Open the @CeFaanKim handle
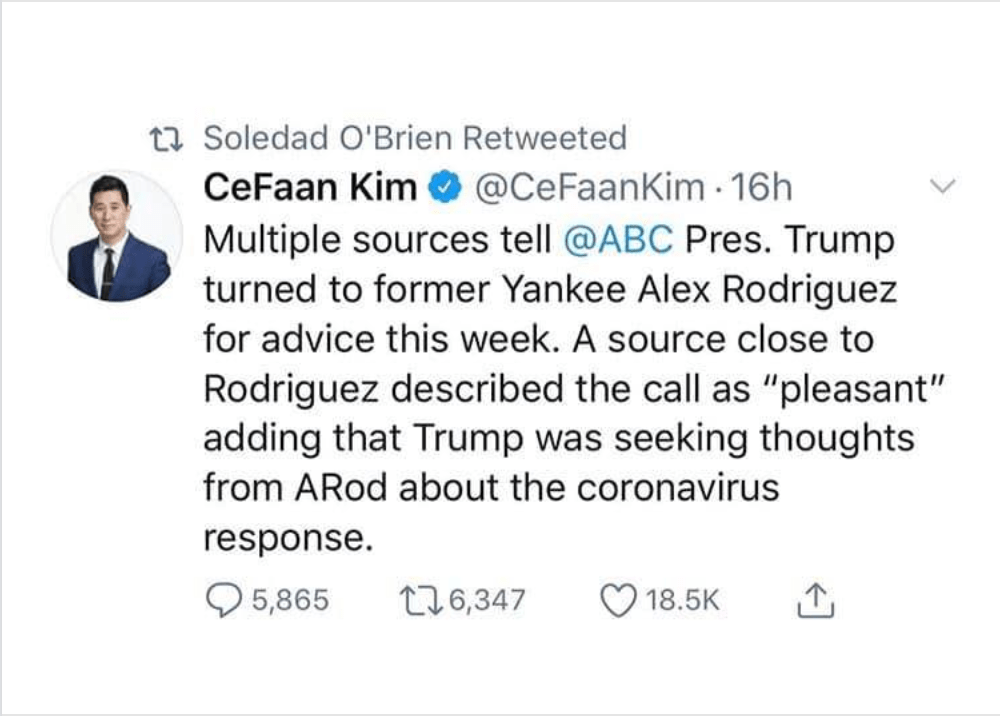The height and width of the screenshot is (716, 1000). tap(582, 188)
